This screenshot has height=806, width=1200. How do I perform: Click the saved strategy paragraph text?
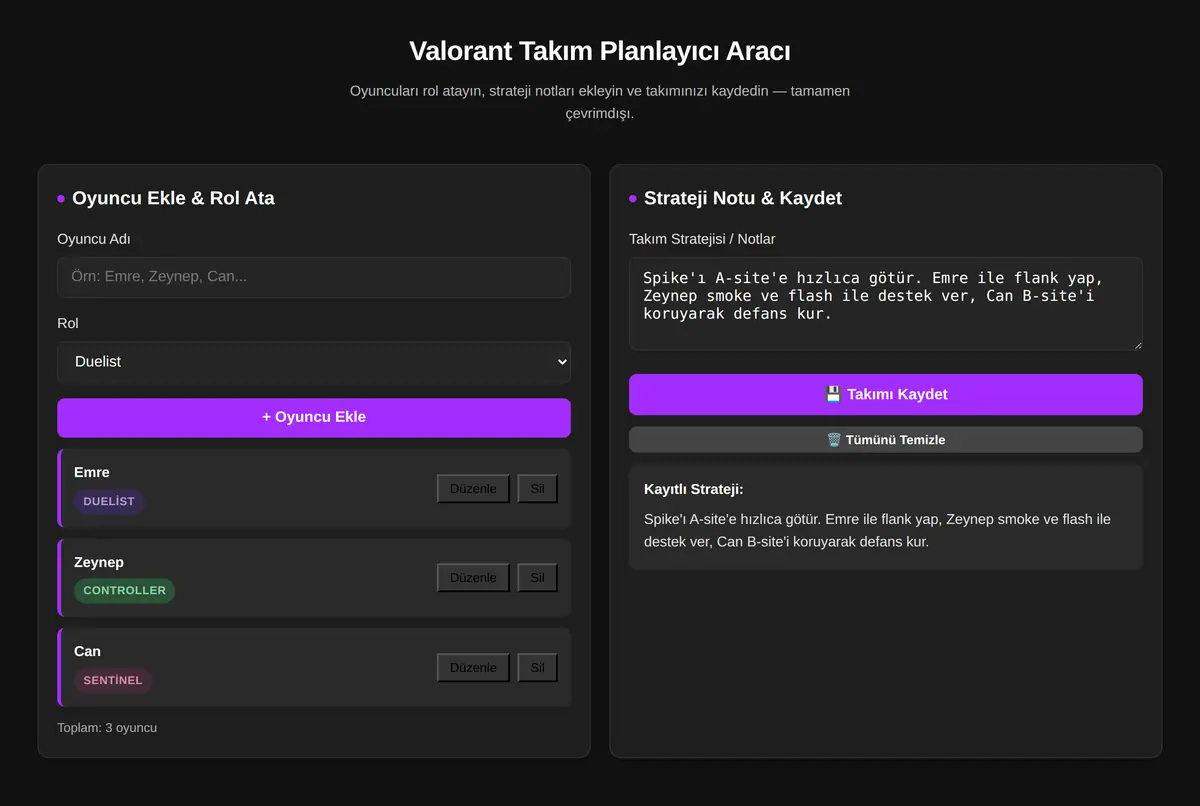(x=877, y=530)
